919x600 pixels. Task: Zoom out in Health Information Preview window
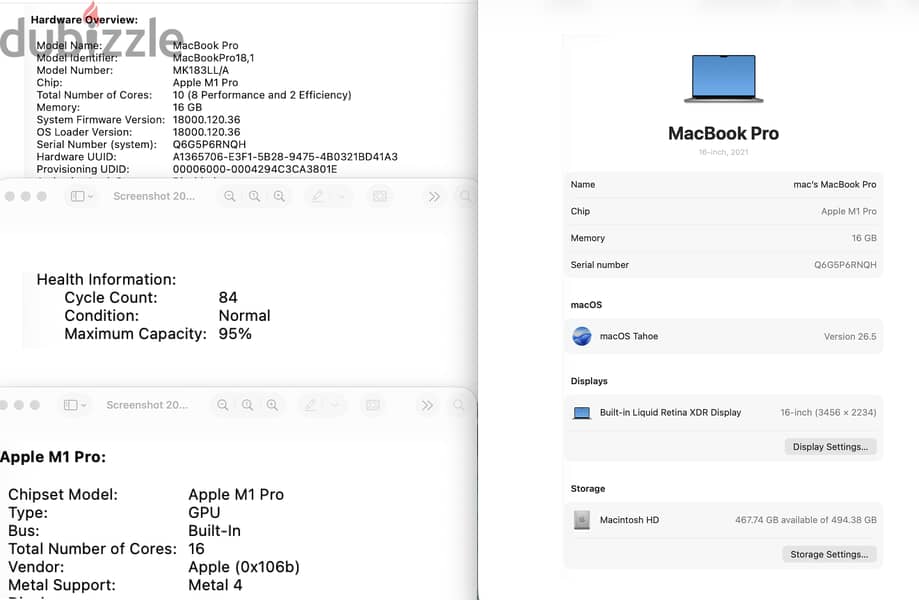(x=230, y=196)
